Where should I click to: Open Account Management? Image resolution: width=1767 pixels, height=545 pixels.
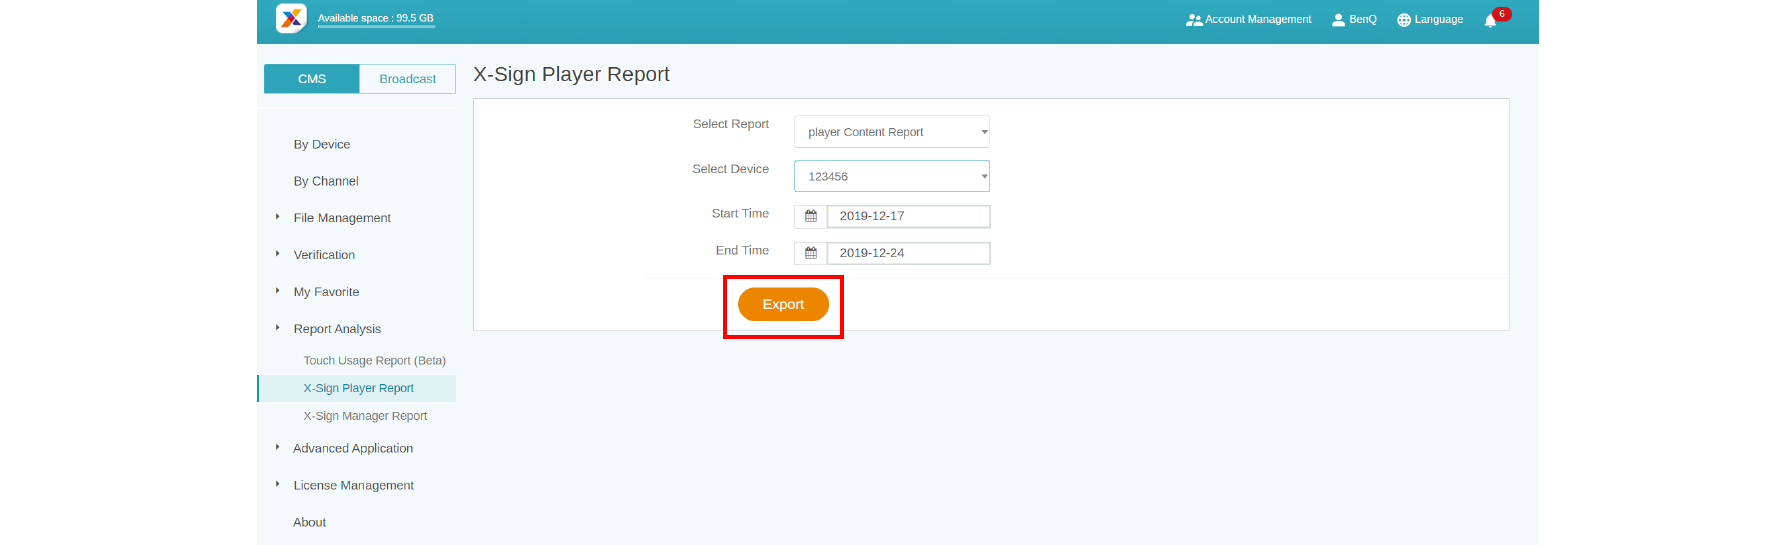[1248, 20]
